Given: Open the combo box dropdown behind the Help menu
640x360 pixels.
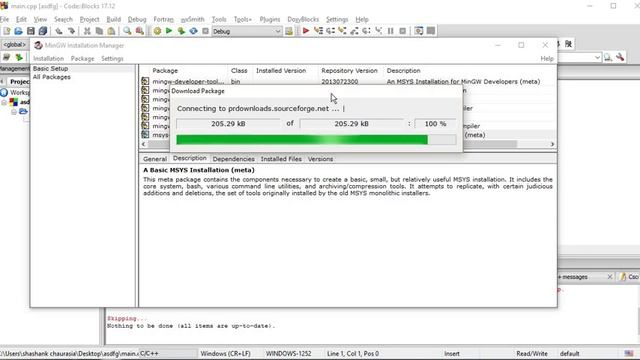Looking at the screenshot, I should [597, 58].
